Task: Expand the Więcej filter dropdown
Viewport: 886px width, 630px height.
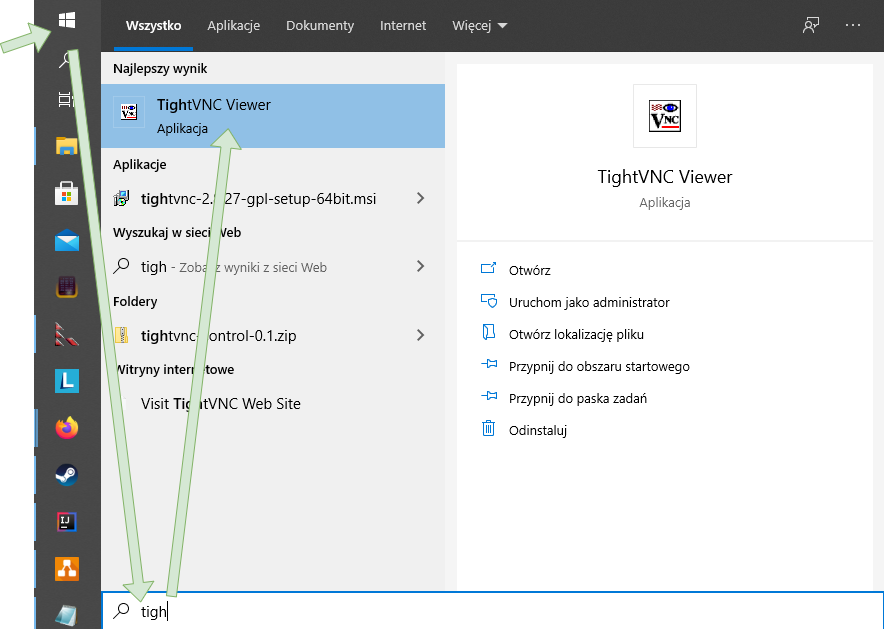Action: 479,25
